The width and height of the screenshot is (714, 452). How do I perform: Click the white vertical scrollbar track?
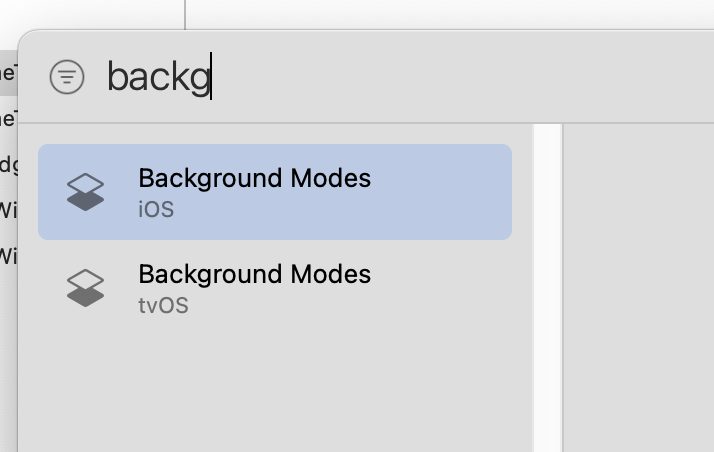(547, 288)
